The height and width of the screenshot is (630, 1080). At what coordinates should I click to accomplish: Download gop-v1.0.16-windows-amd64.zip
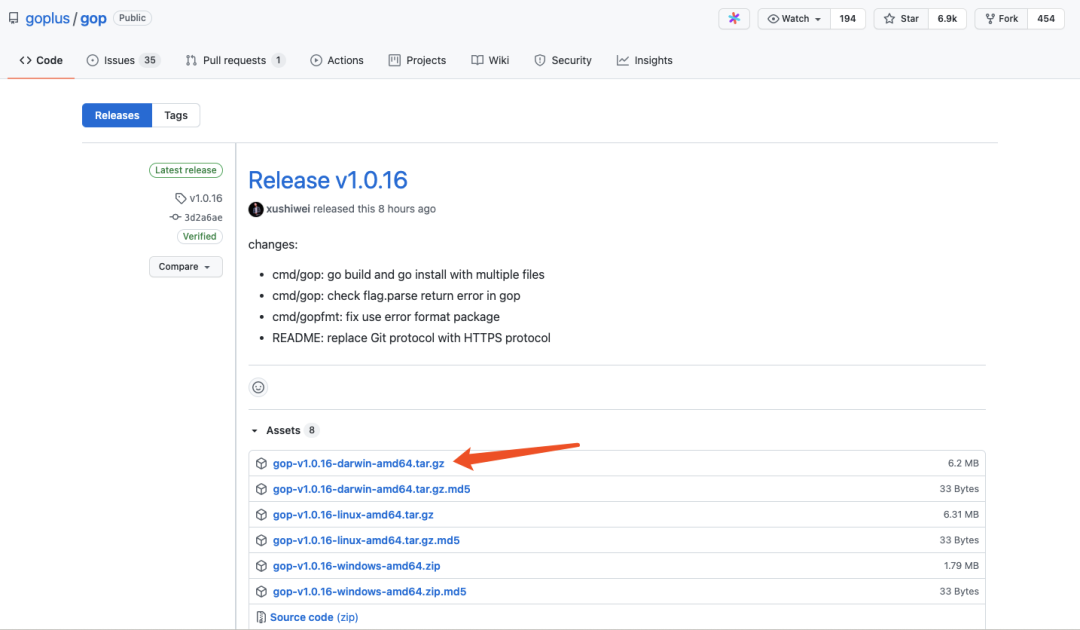click(357, 566)
